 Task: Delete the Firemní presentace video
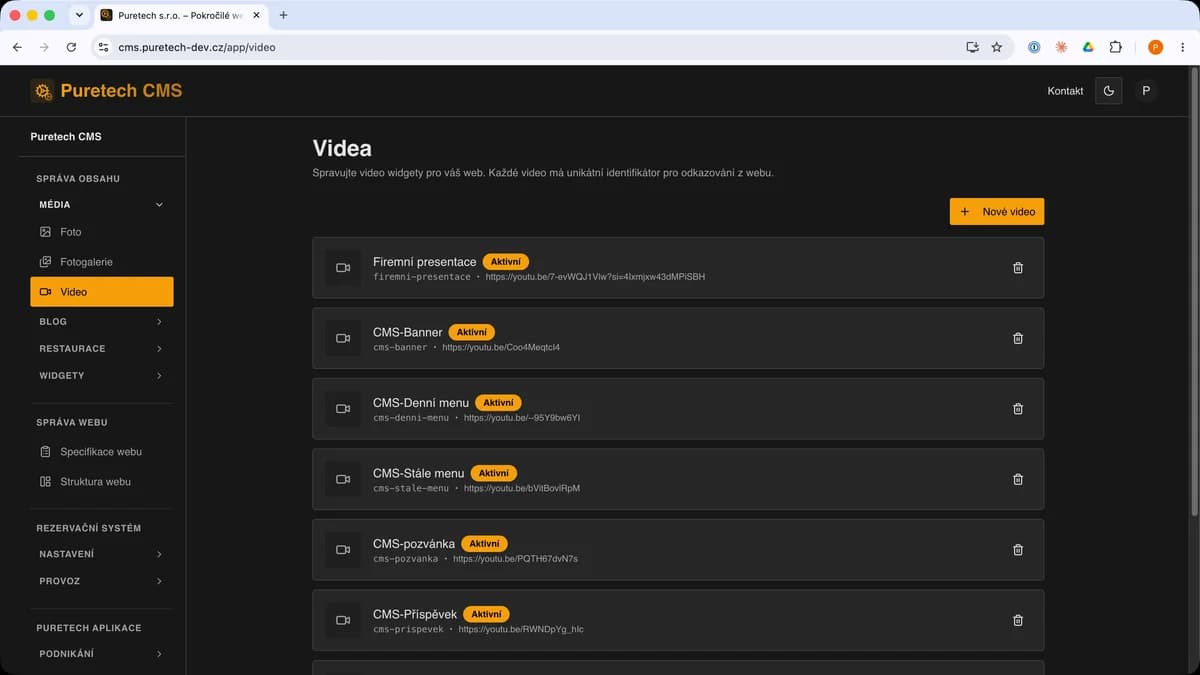(x=1018, y=268)
